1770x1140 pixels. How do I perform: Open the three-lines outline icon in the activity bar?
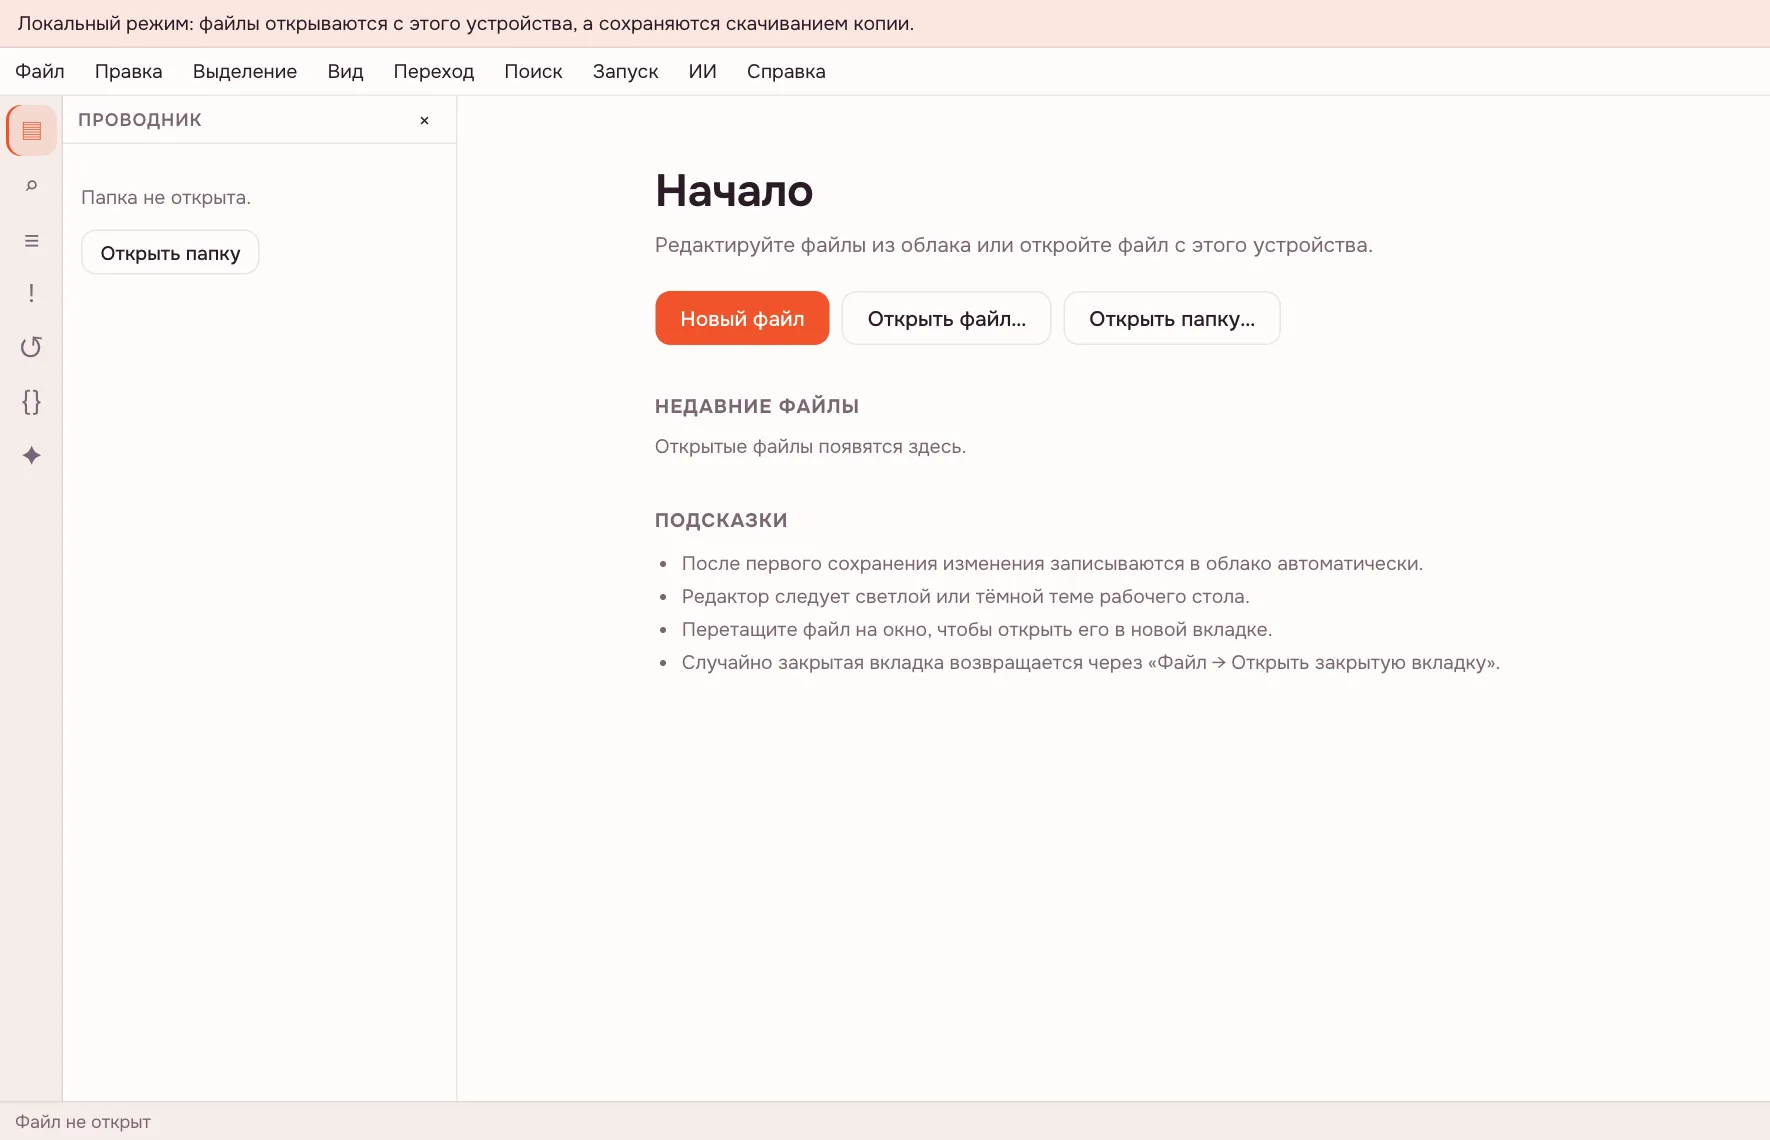tap(32, 240)
